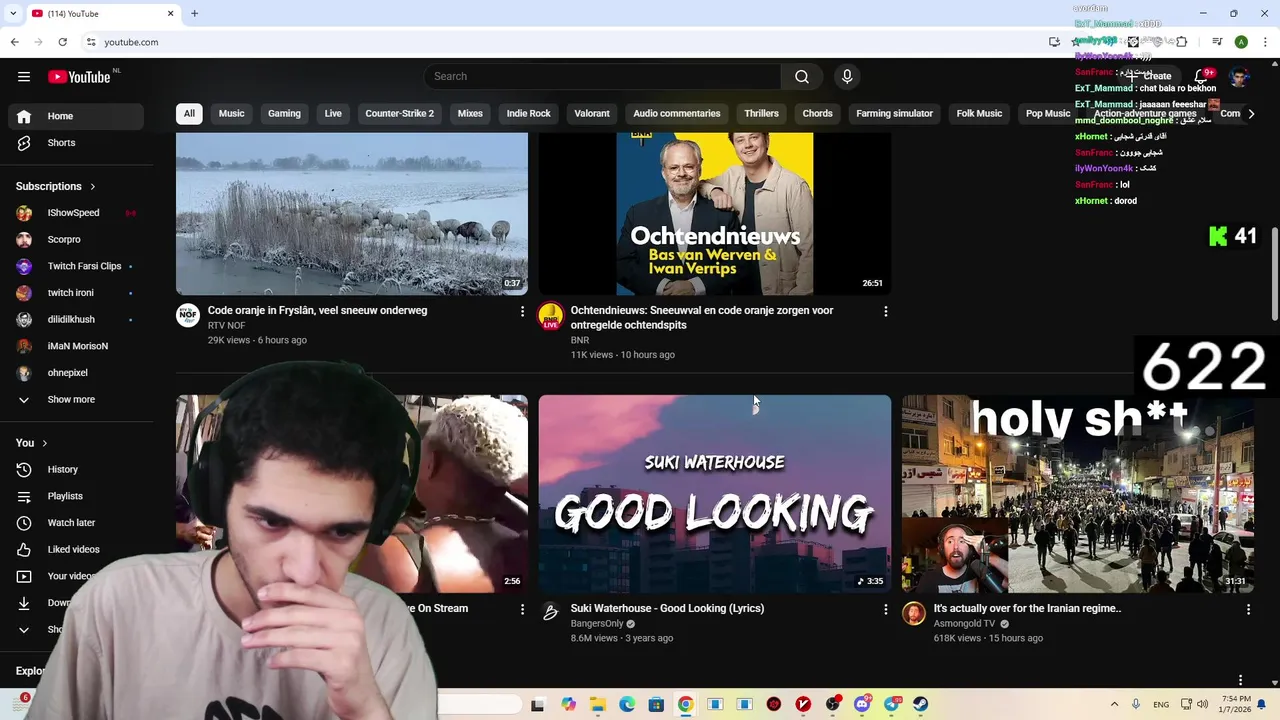Open Telegram from the taskbar
The height and width of the screenshot is (720, 1280).
pos(891,704)
